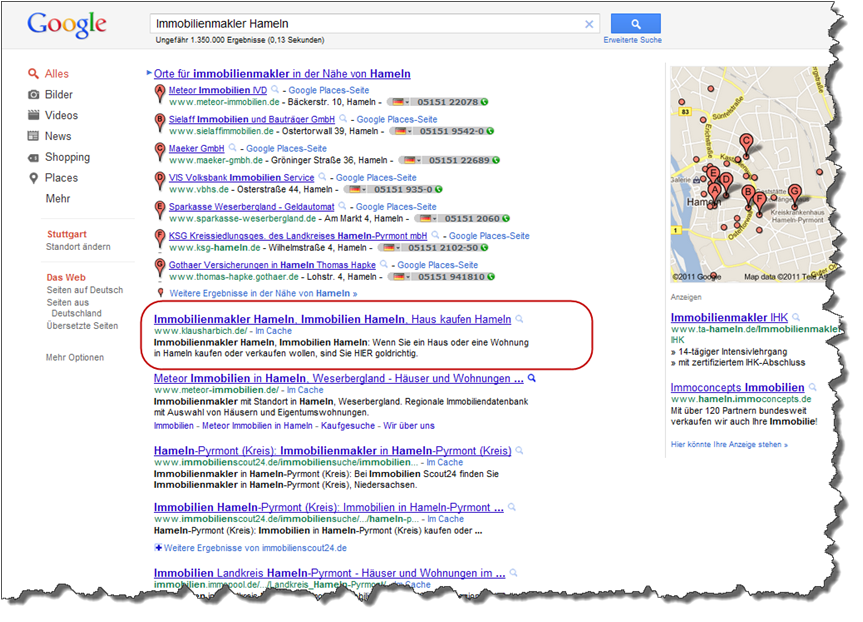This screenshot has height=622, width=863.
Task: Open the flag dropdown for number 05151 9542-0
Action: pyautogui.click(x=402, y=131)
